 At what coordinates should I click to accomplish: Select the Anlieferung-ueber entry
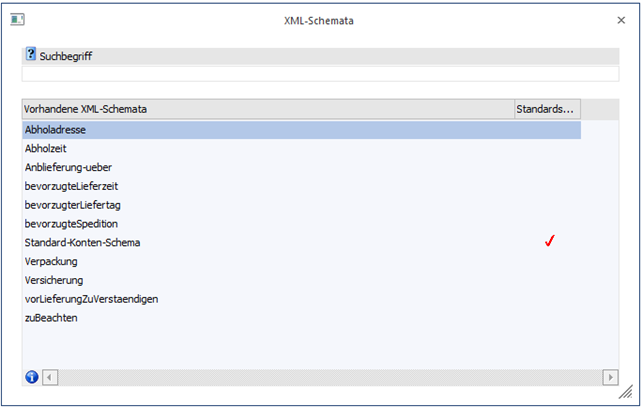coord(62,167)
